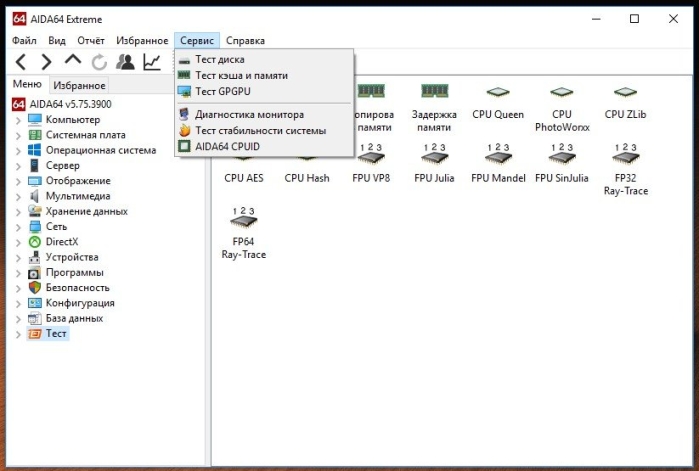This screenshot has width=699, height=471.
Task: Select Конфигурация in the tree
Action: pyautogui.click(x=71, y=303)
